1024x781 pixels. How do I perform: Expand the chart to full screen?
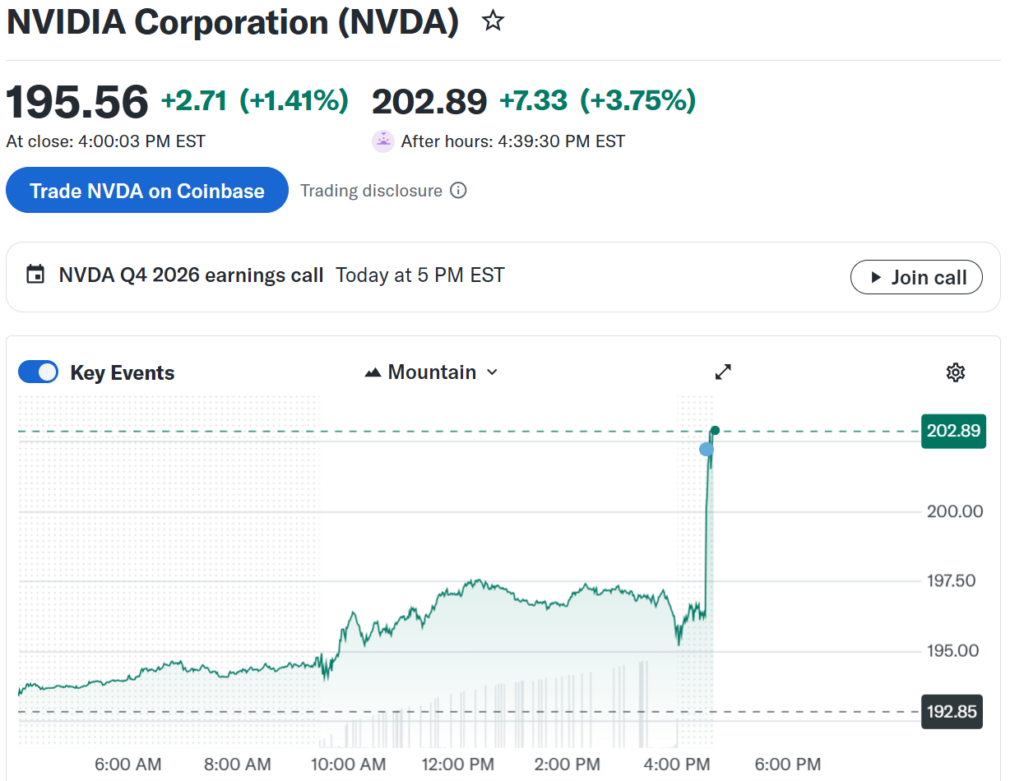pos(723,372)
